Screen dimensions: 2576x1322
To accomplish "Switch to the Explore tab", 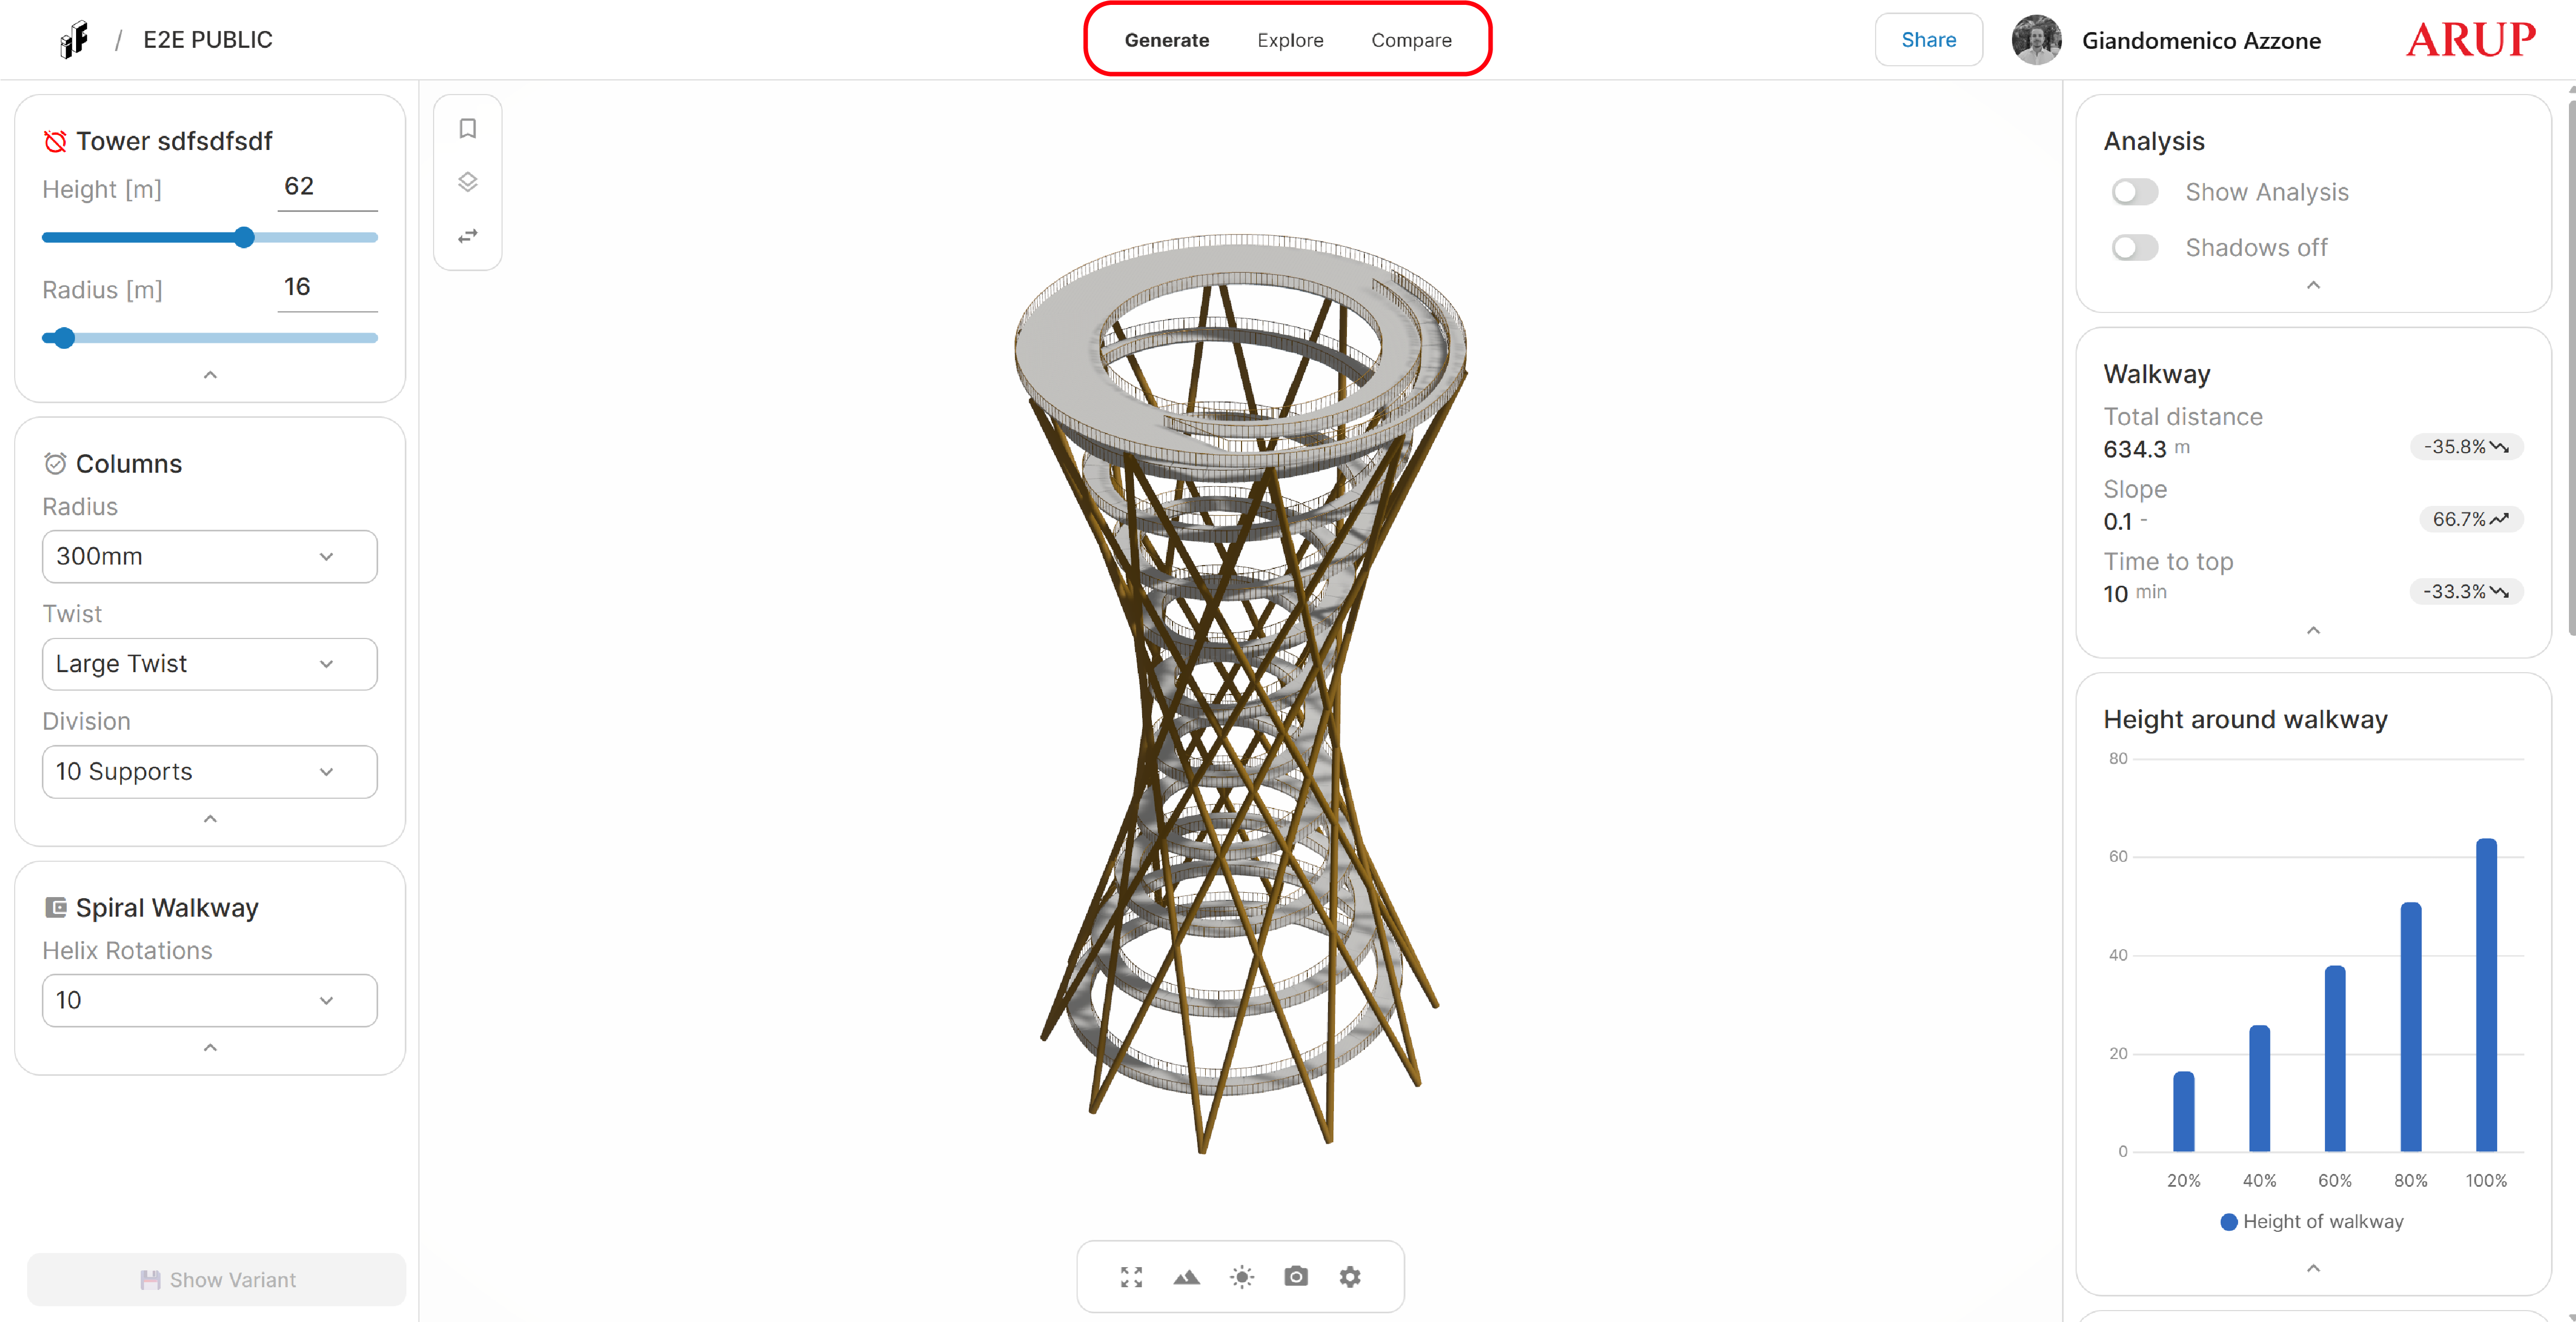I will (x=1290, y=40).
